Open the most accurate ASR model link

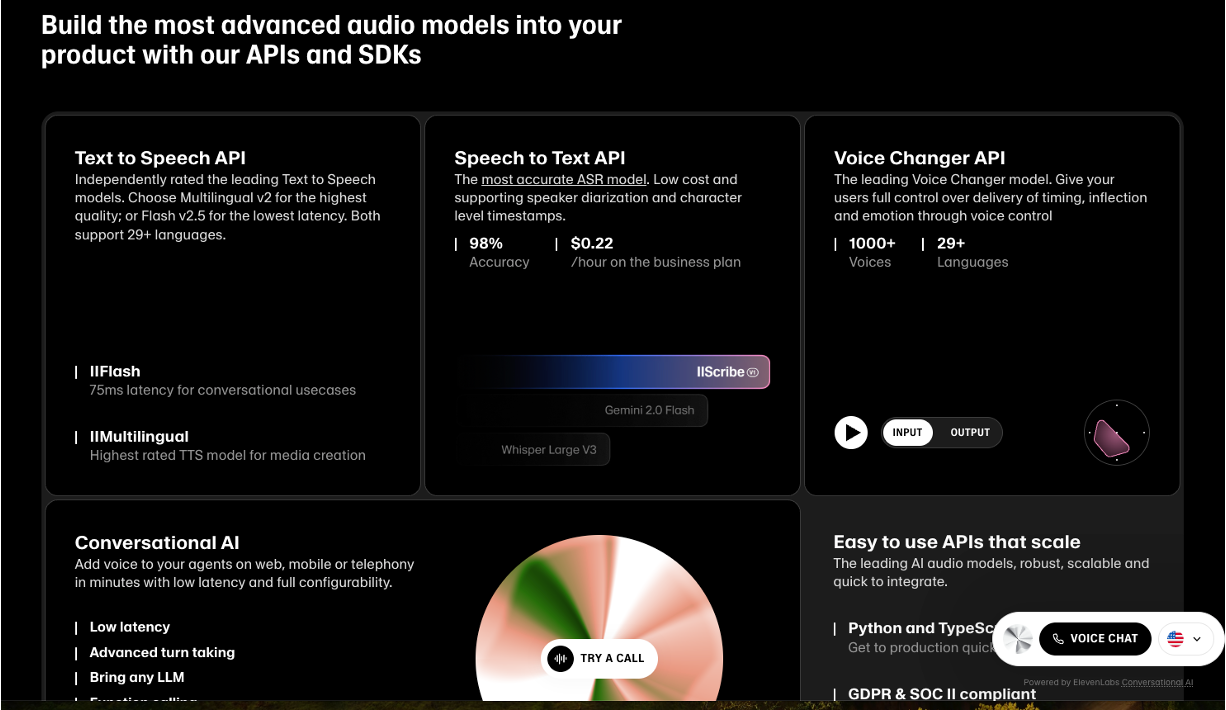(563, 180)
